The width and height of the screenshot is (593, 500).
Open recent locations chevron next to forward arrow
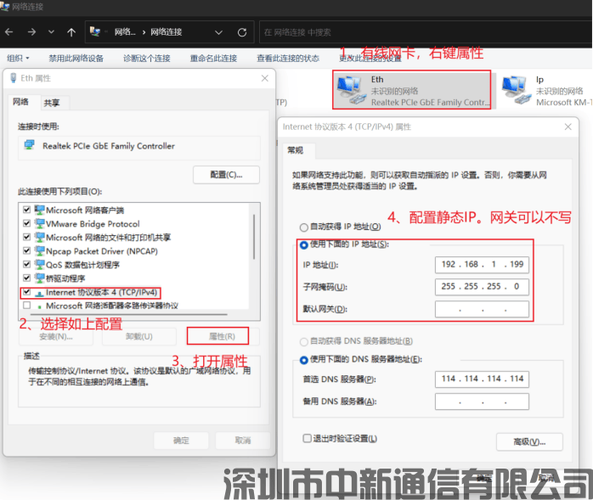[x=51, y=32]
